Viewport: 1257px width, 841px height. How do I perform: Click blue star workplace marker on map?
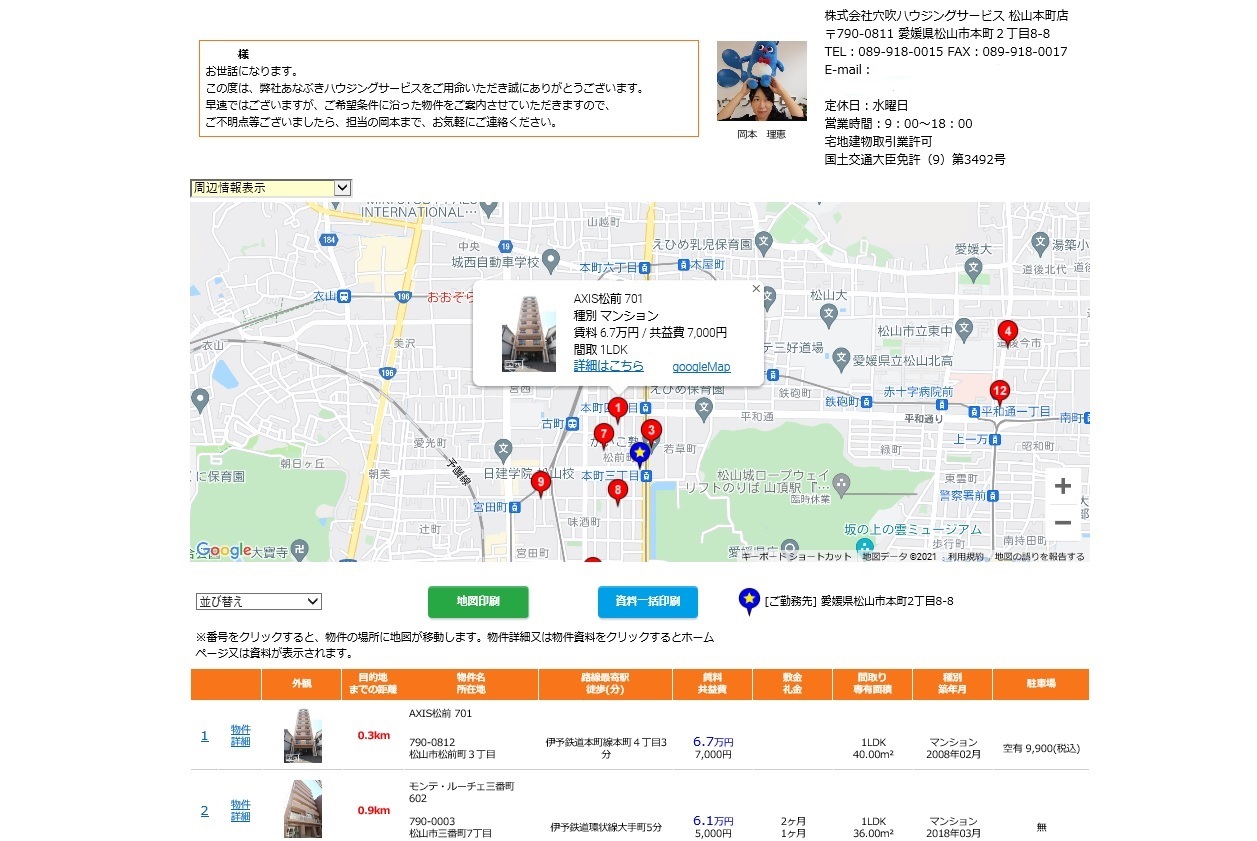point(640,454)
